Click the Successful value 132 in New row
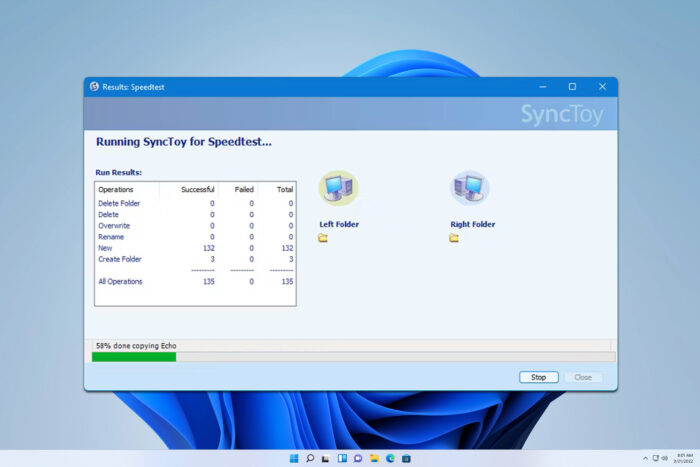 tap(208, 248)
